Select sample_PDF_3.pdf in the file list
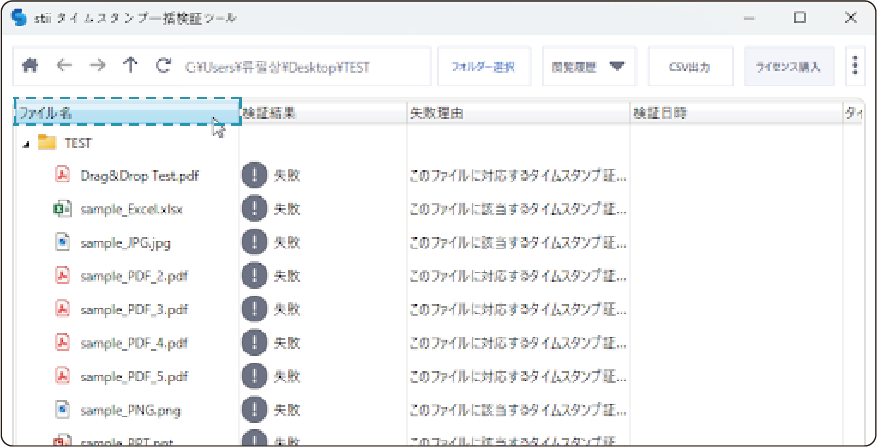This screenshot has width=877, height=447. point(134,309)
